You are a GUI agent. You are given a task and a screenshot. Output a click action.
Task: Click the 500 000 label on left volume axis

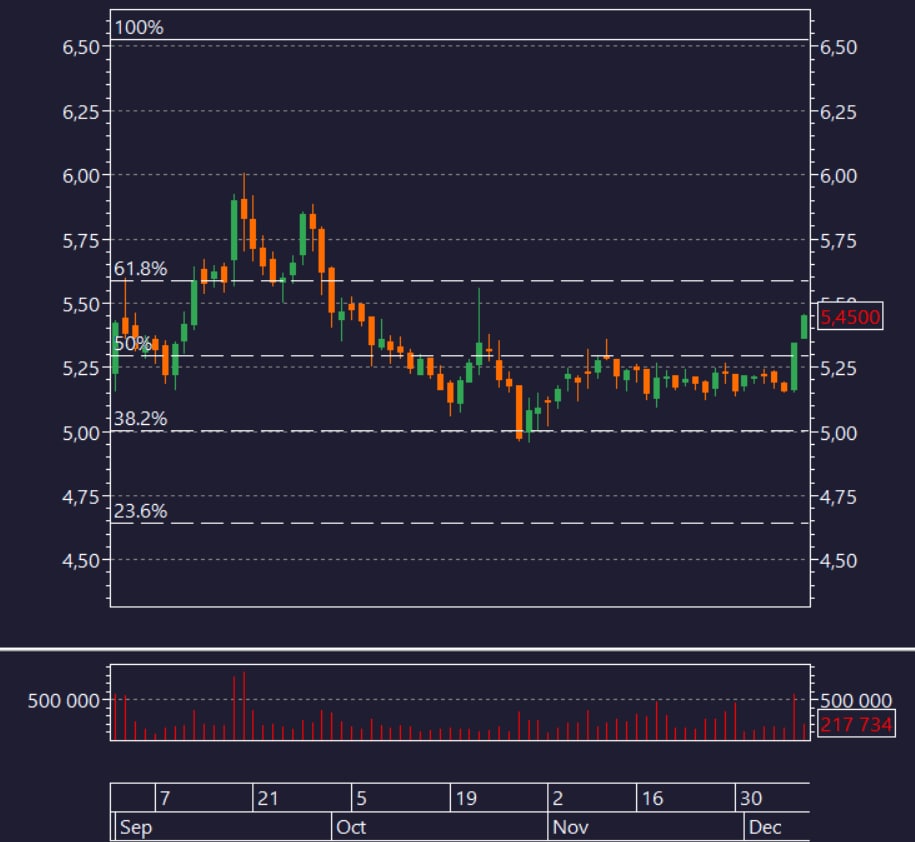(x=64, y=700)
